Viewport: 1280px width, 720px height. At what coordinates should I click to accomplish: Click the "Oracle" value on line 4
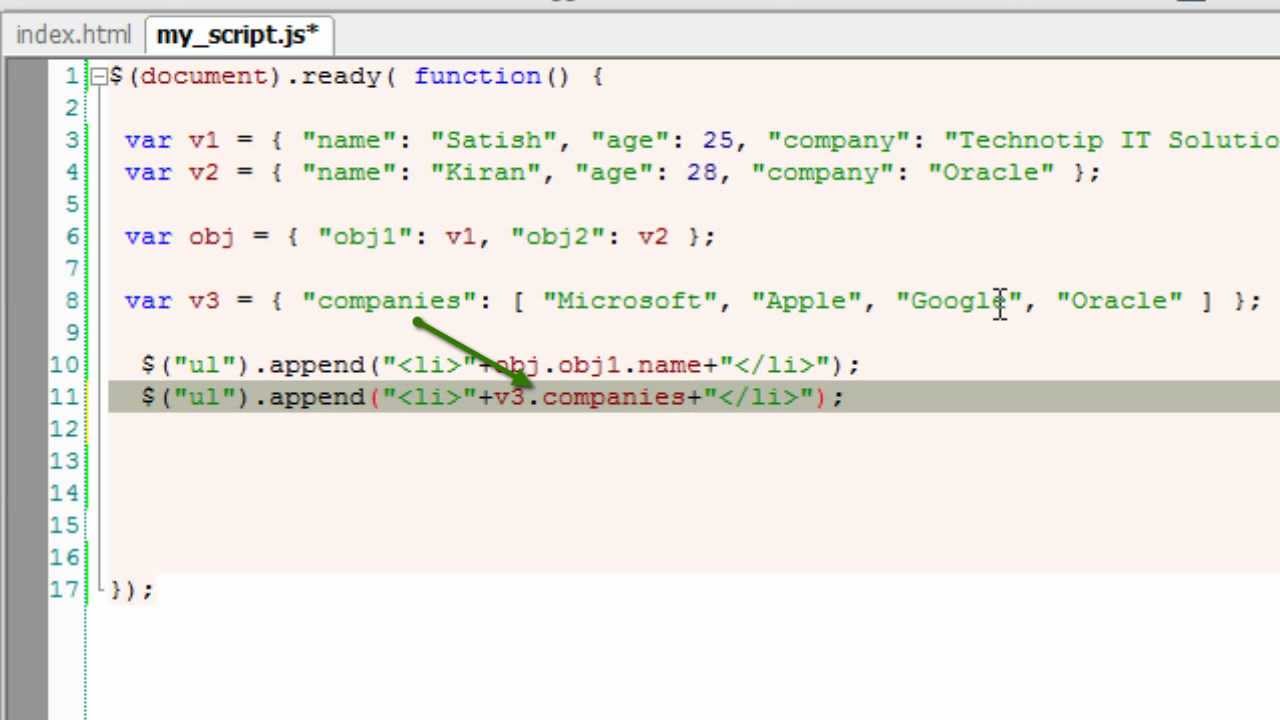991,172
